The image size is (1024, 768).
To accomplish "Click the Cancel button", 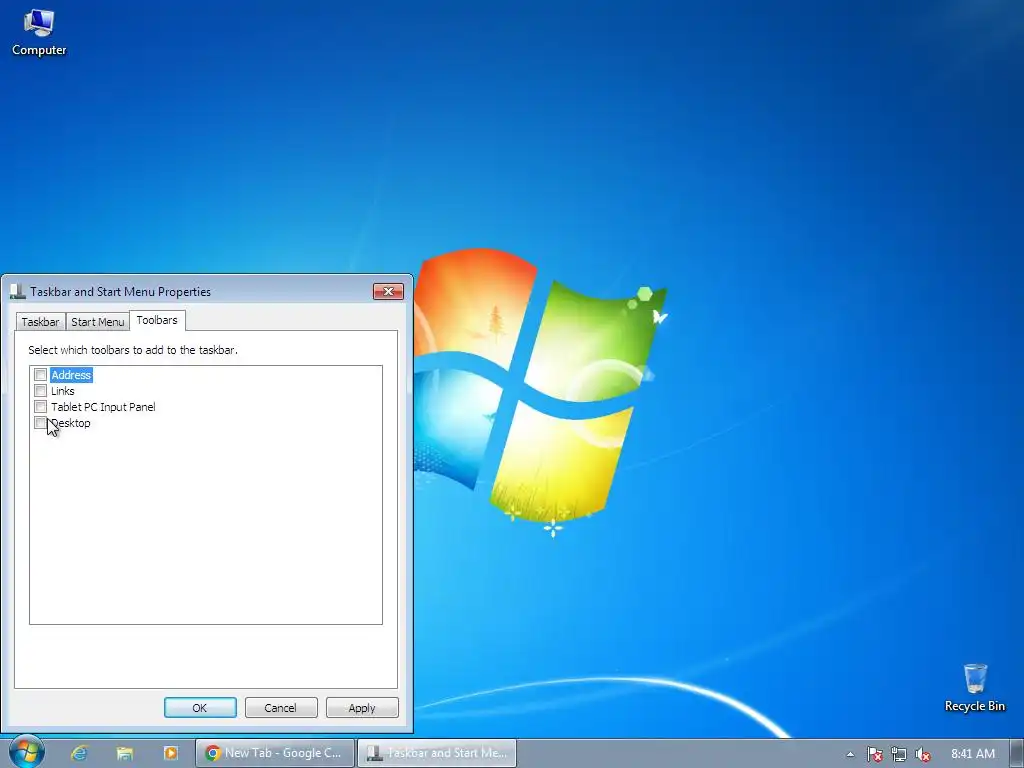I will [281, 708].
